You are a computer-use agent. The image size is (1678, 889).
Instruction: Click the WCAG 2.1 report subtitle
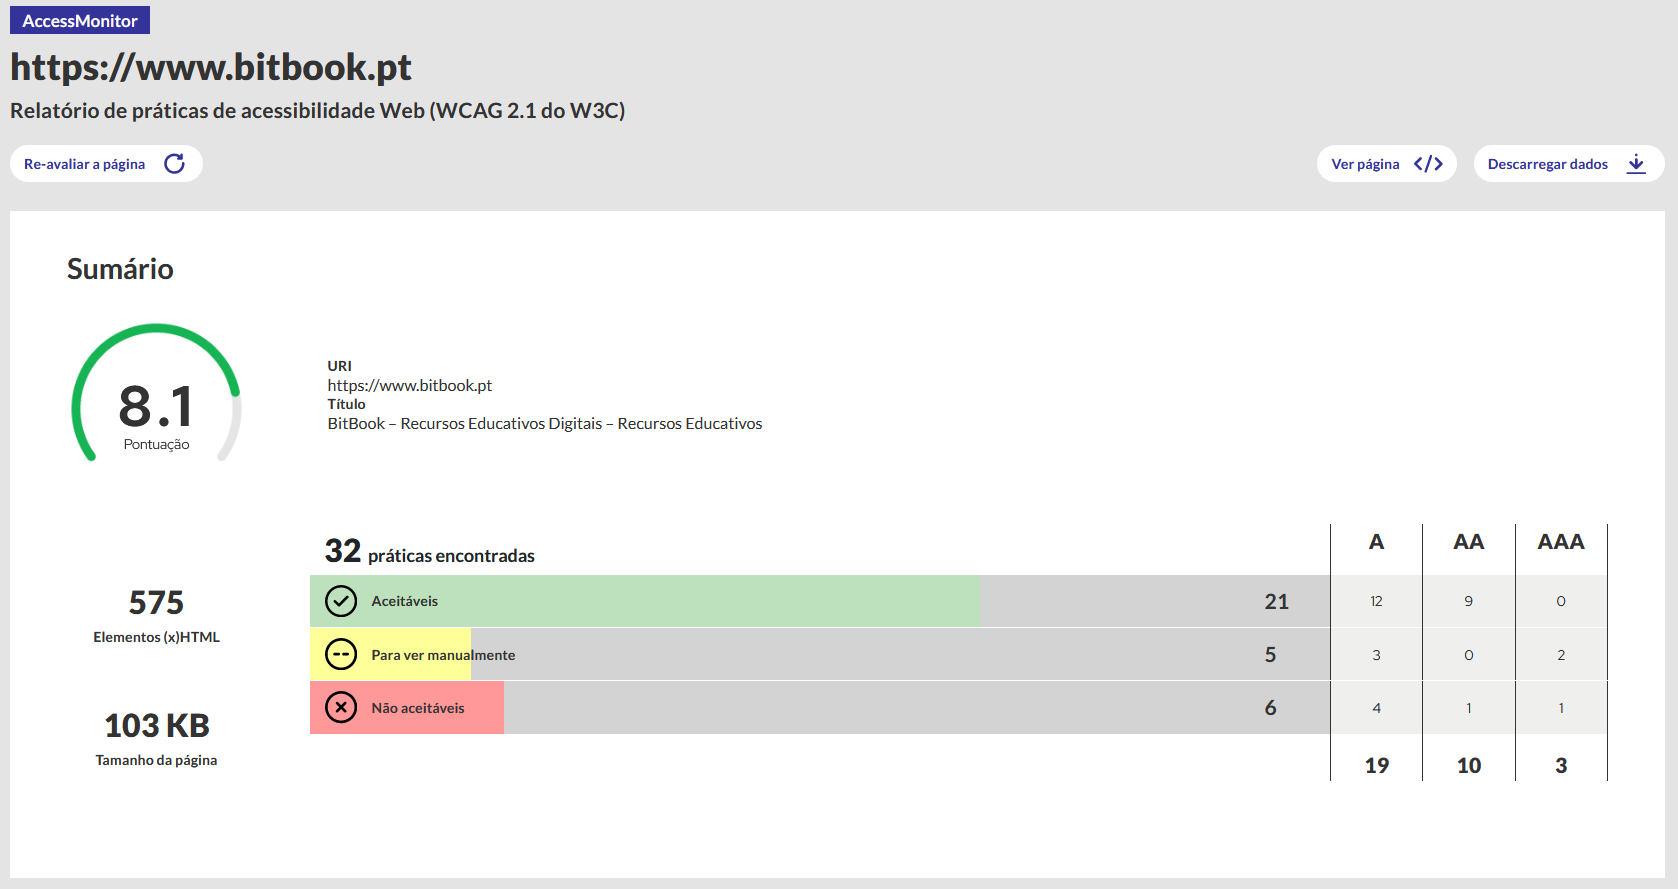(317, 111)
